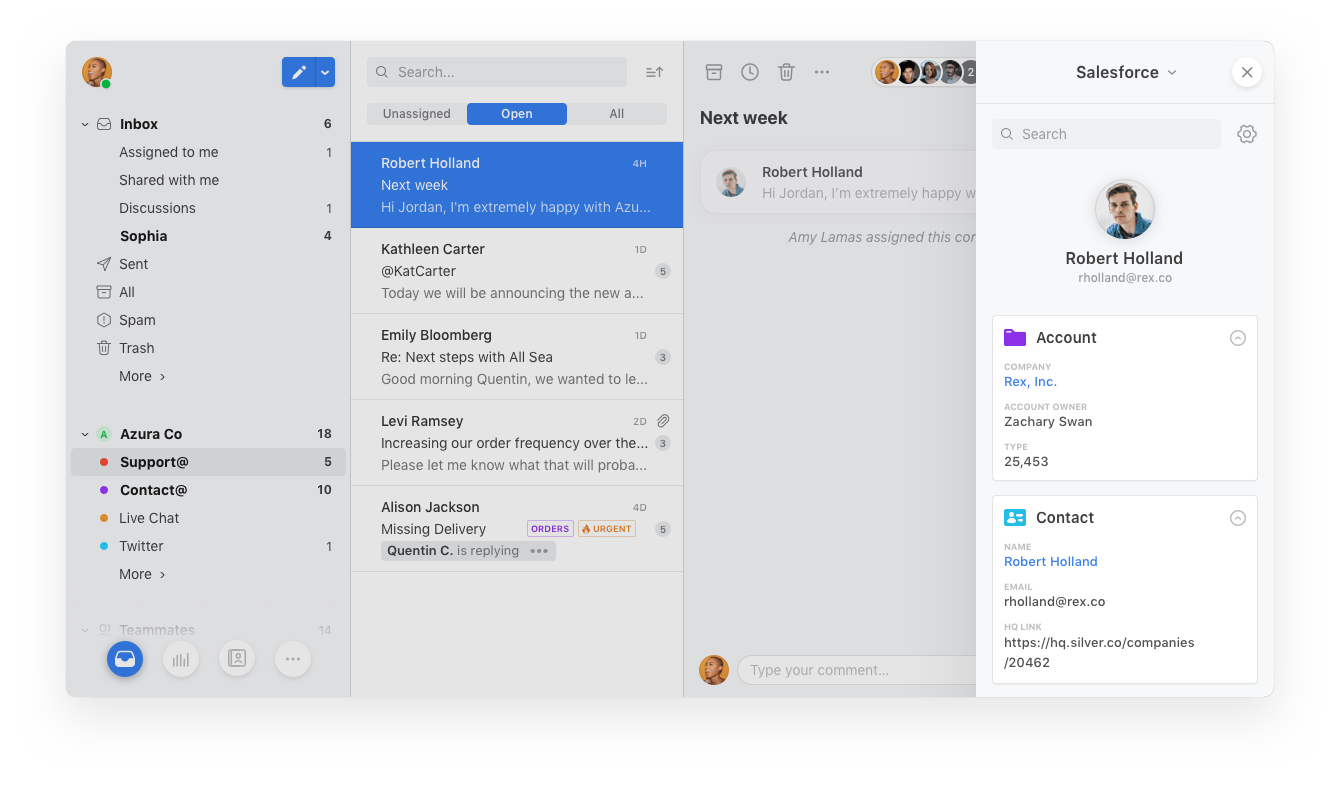Screen dimensions: 1340x788
Task: Snooze the conversation with the clock icon
Action: click(x=750, y=71)
